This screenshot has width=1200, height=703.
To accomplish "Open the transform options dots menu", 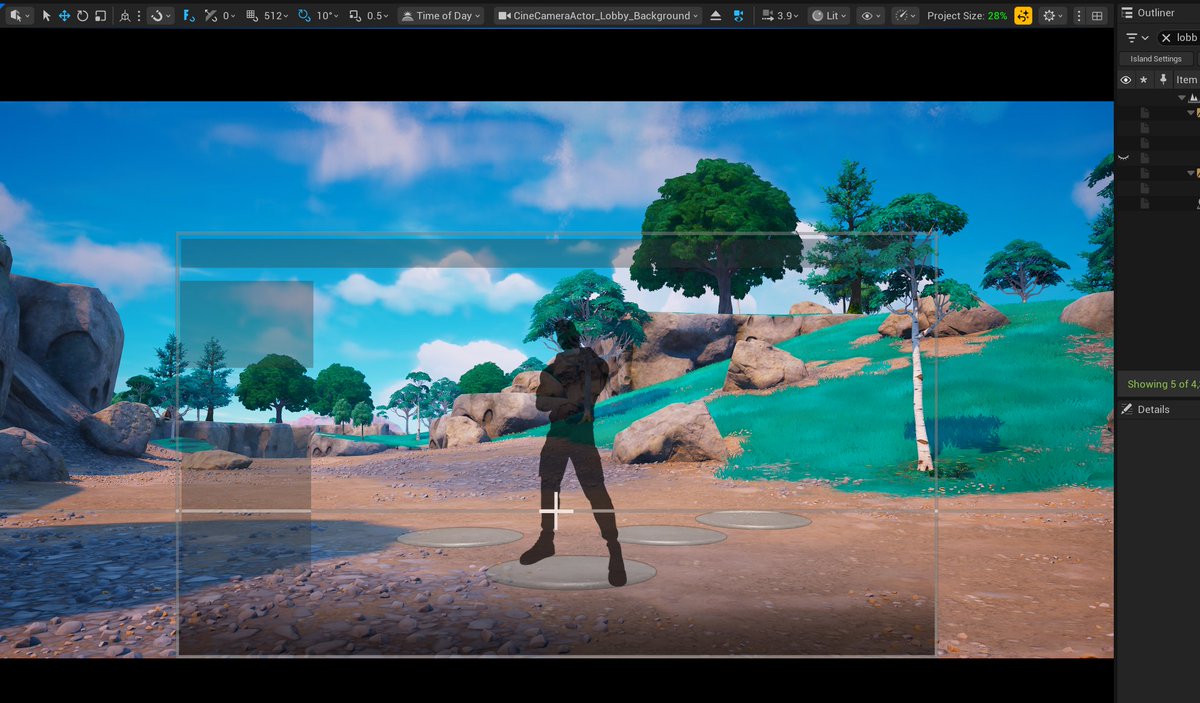I will tap(138, 16).
